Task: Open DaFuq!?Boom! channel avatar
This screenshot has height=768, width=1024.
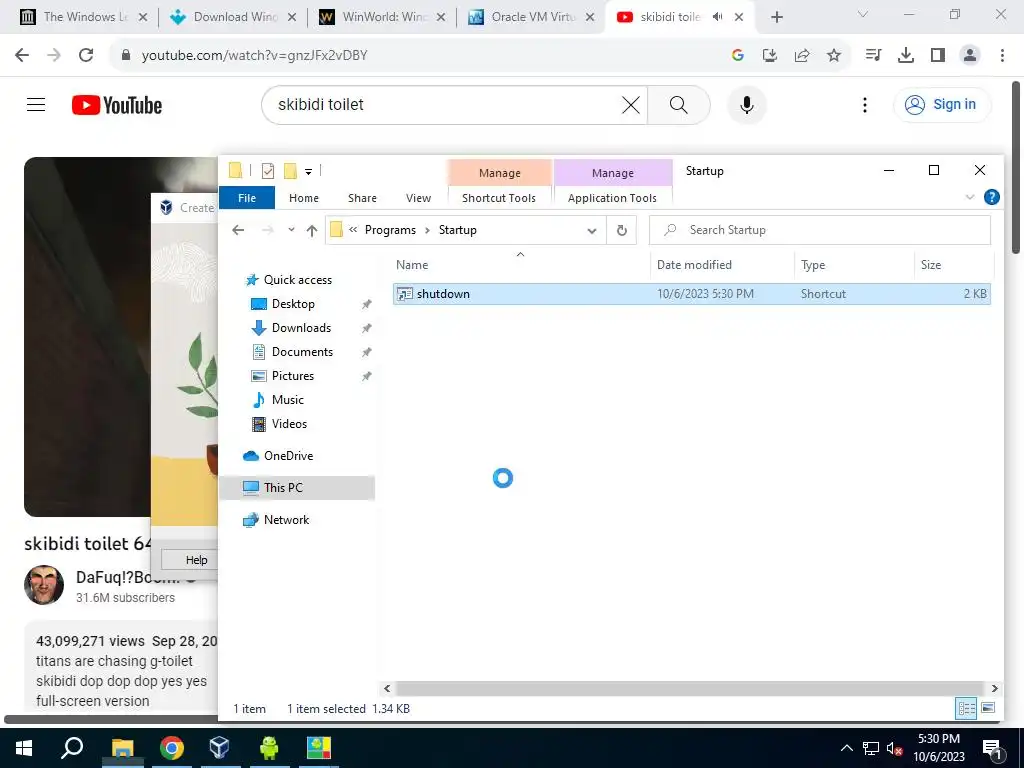Action: (44, 585)
